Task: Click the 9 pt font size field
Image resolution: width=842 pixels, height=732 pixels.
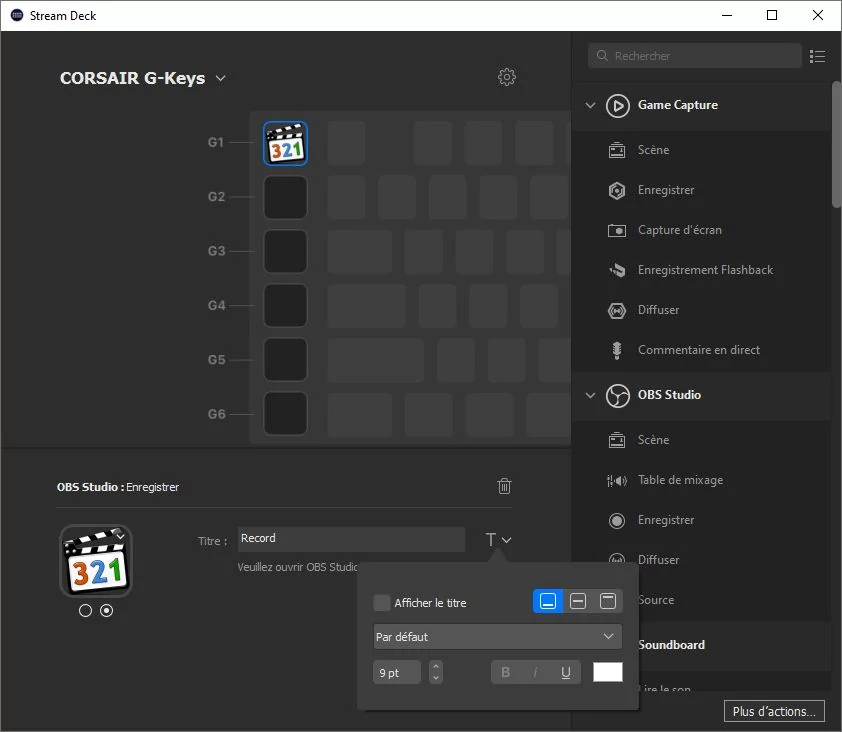Action: point(396,672)
